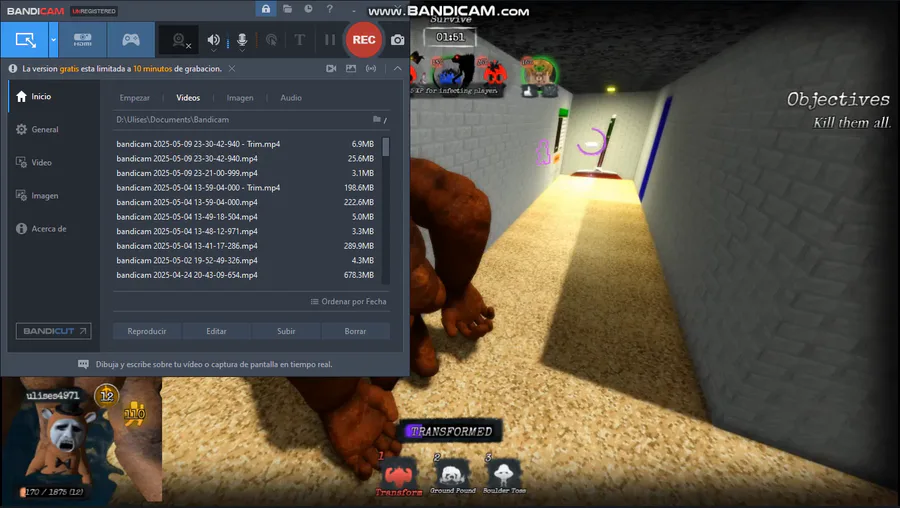Viewport: 900px width, 508px height.
Task: Toggle the microphone recording
Action: [x=242, y=40]
